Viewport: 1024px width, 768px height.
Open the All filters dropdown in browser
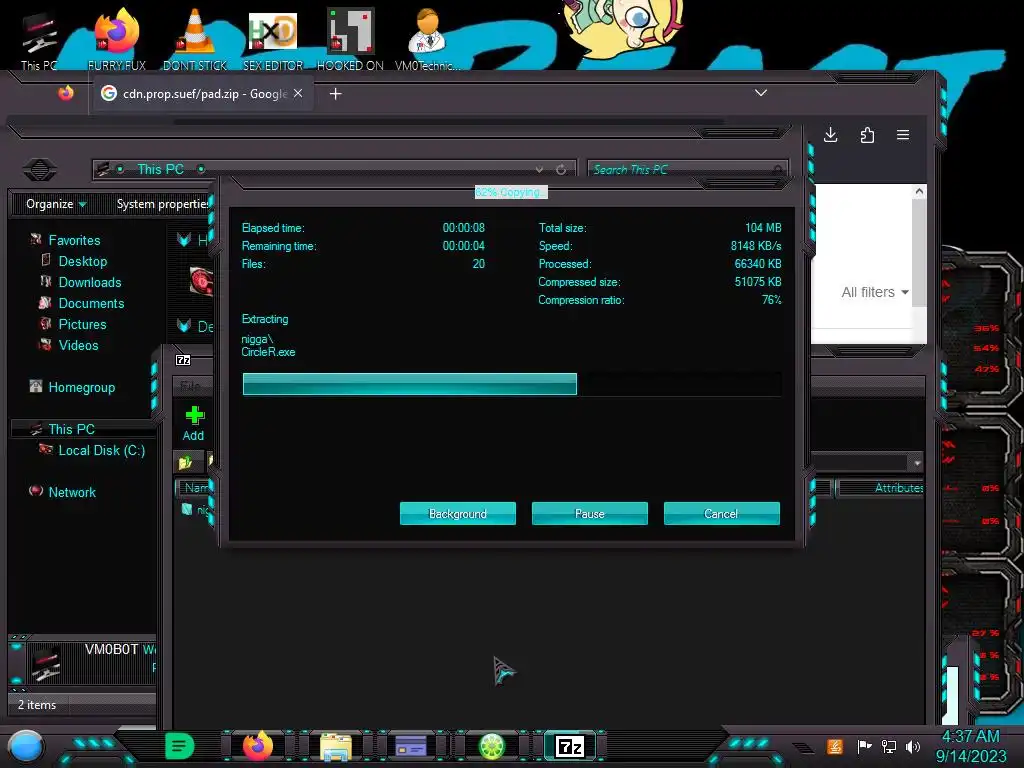pos(875,292)
